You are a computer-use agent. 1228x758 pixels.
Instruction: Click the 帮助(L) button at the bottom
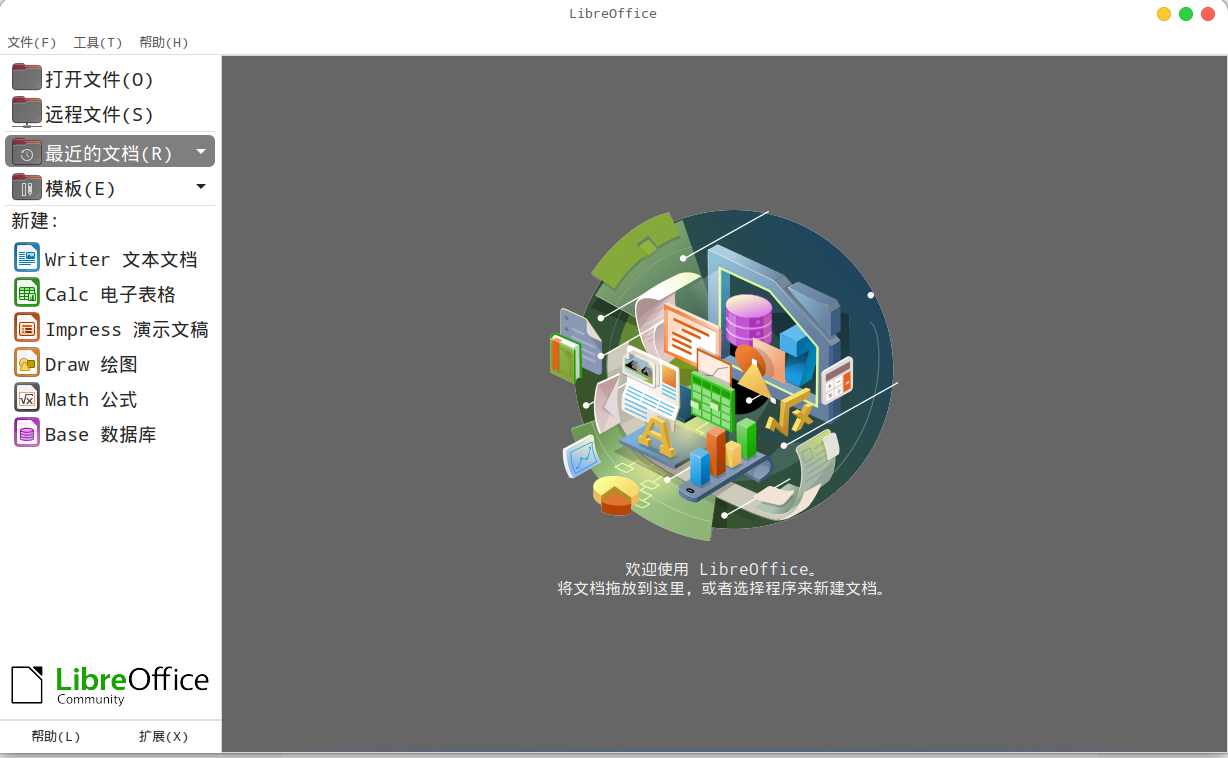click(x=56, y=736)
